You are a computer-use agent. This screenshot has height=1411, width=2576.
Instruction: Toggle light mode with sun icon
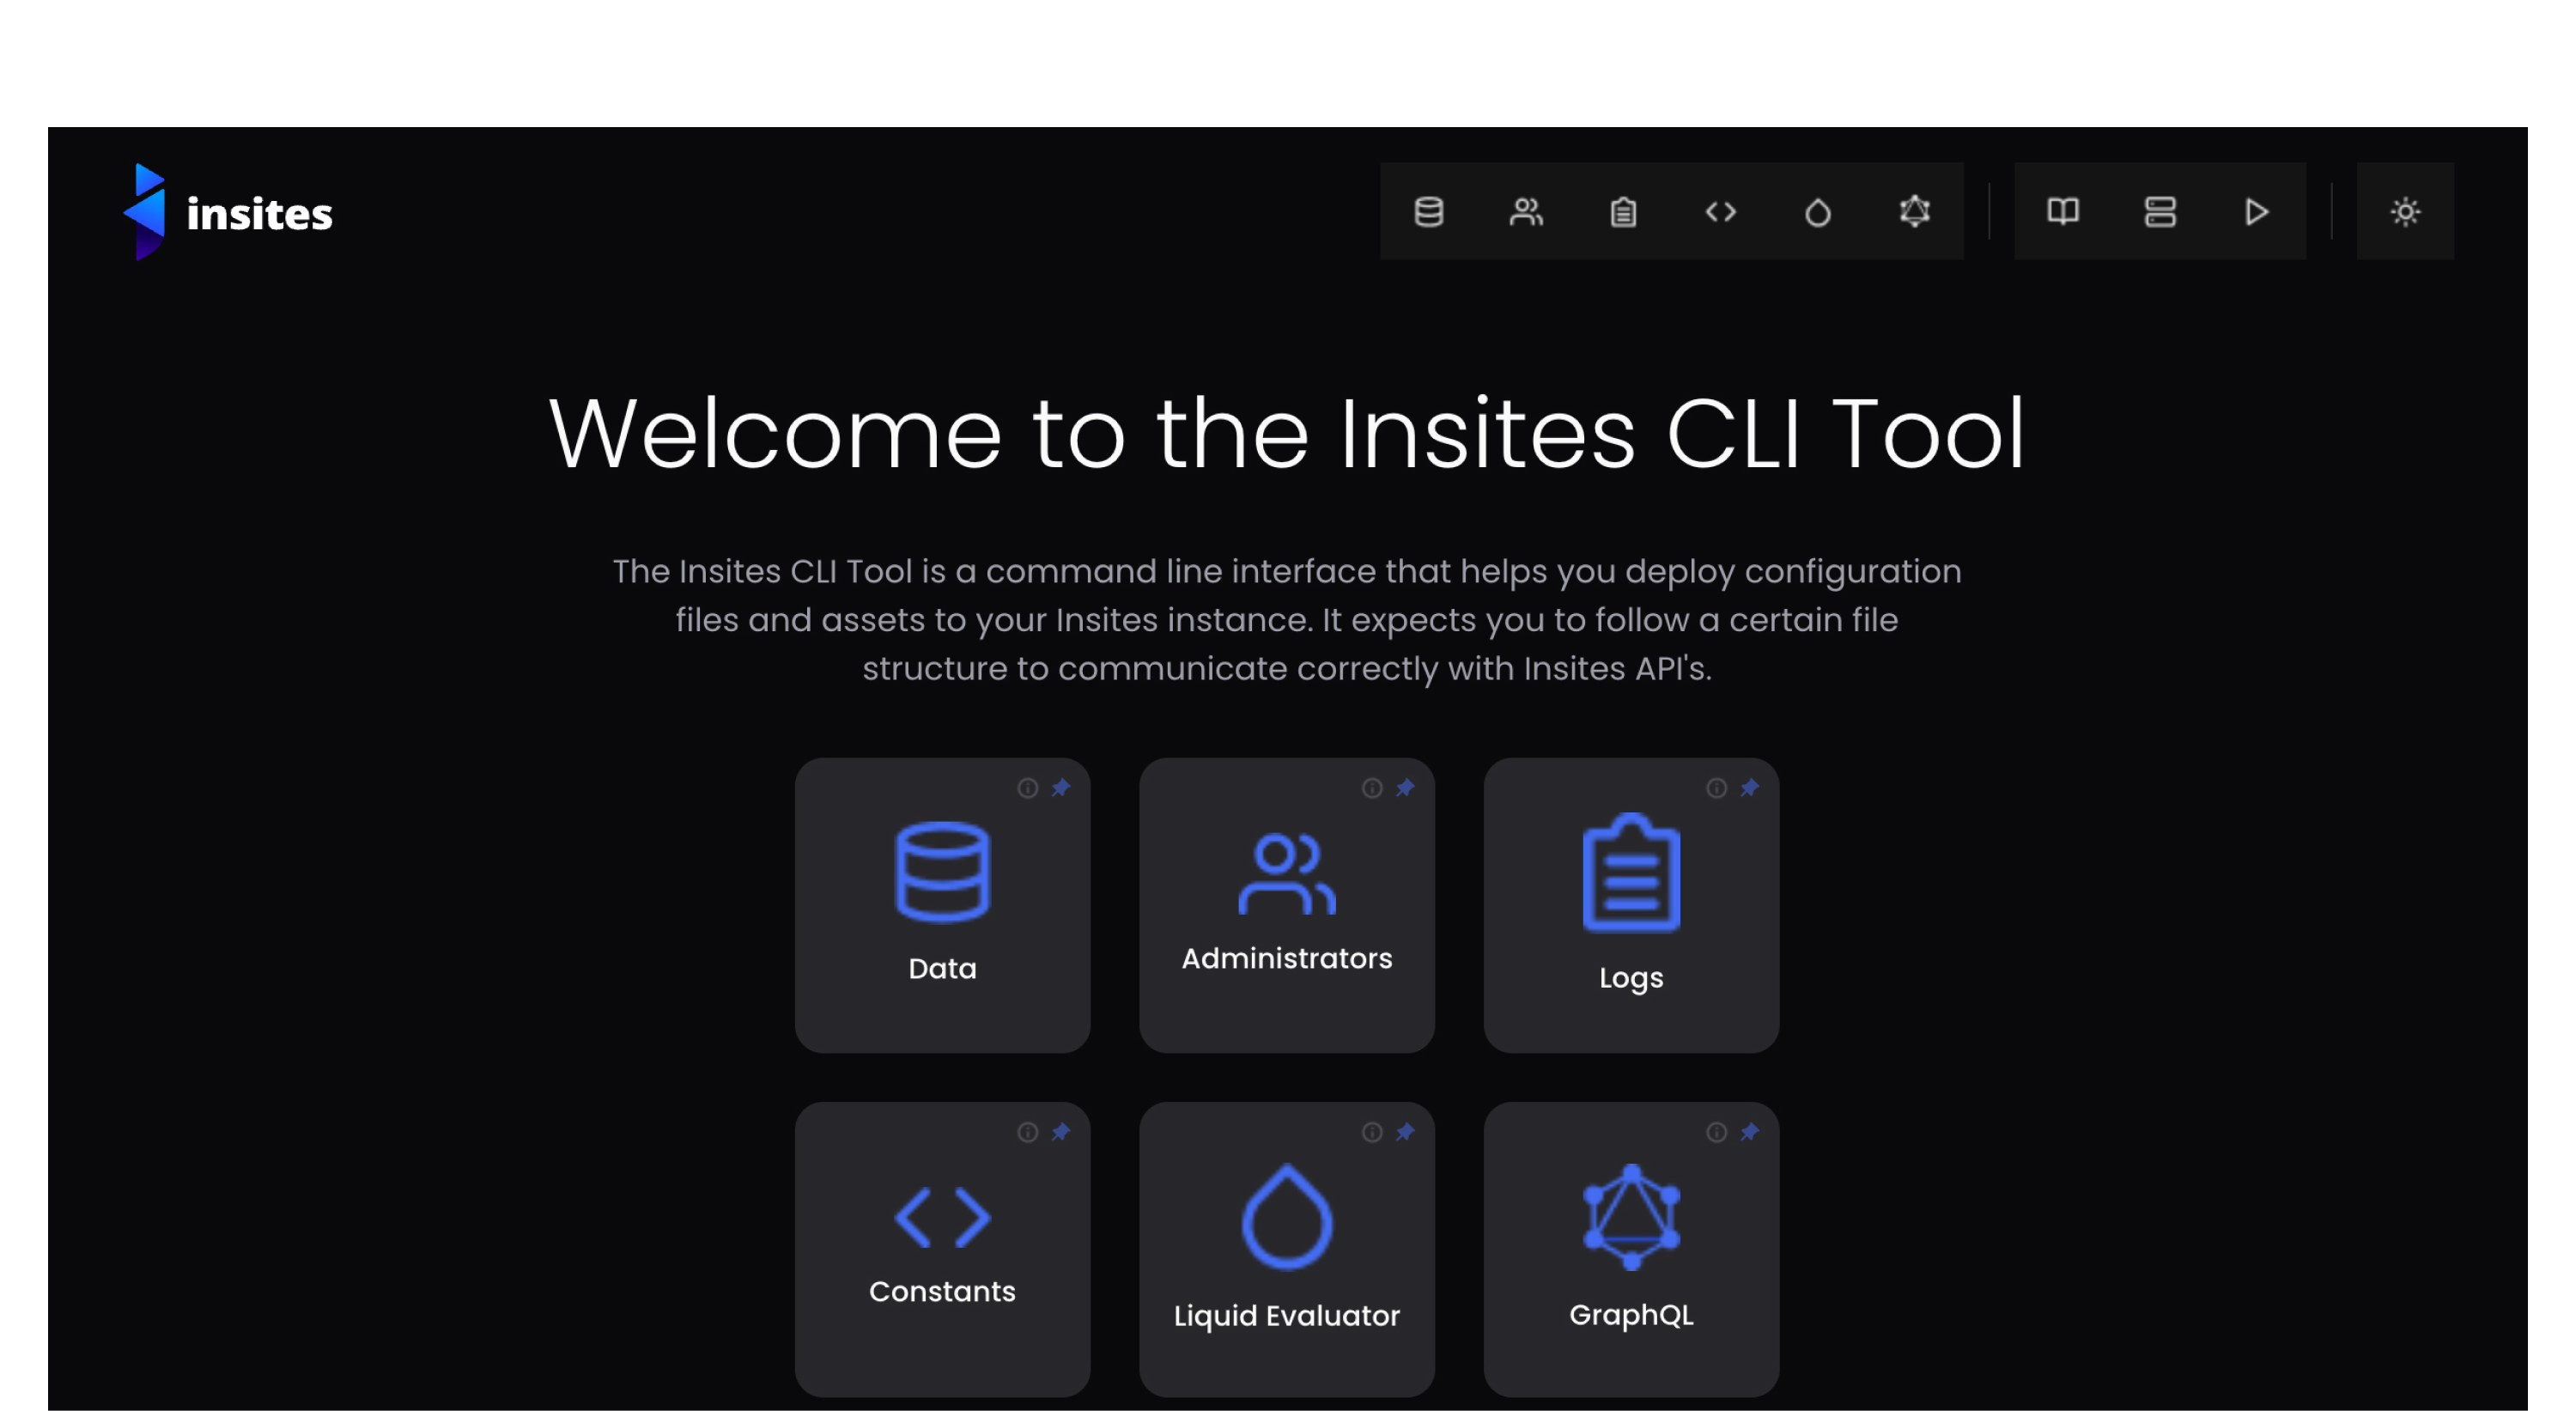pyautogui.click(x=2405, y=212)
